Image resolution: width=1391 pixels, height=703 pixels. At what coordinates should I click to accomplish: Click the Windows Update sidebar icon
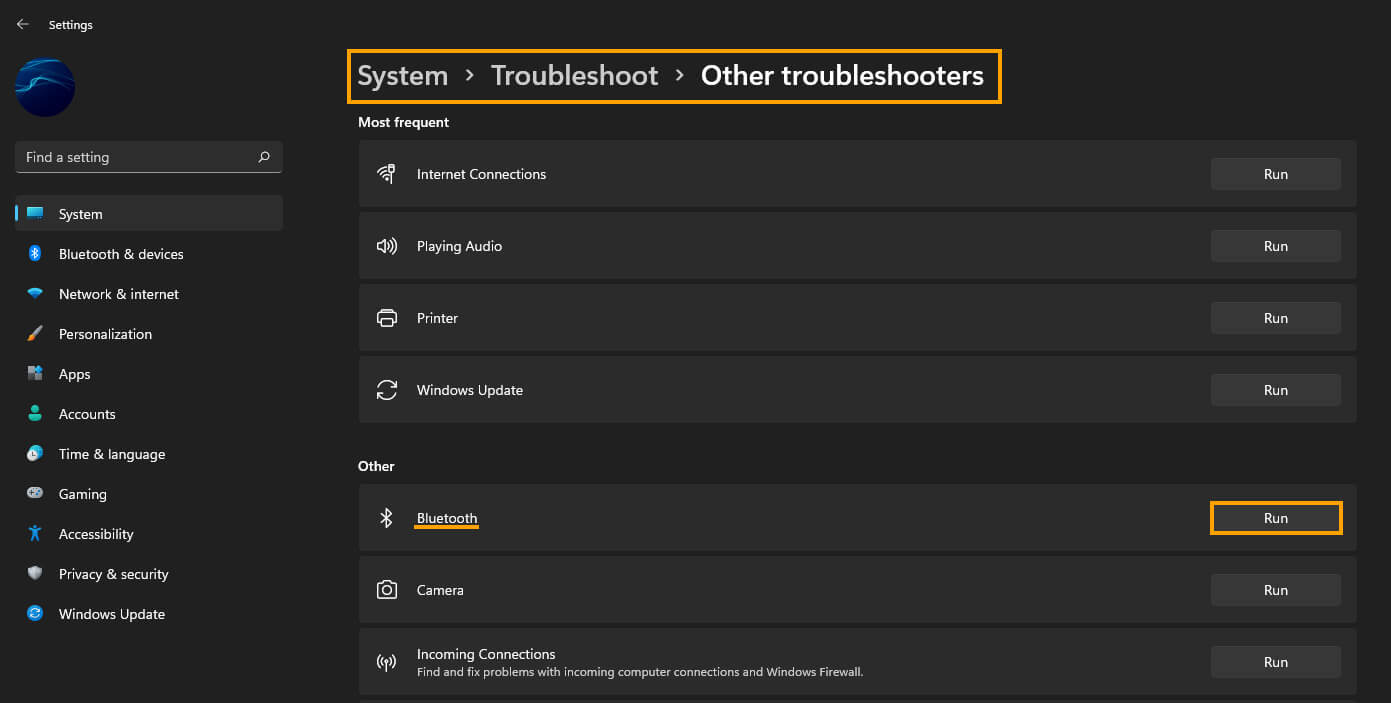(x=35, y=614)
